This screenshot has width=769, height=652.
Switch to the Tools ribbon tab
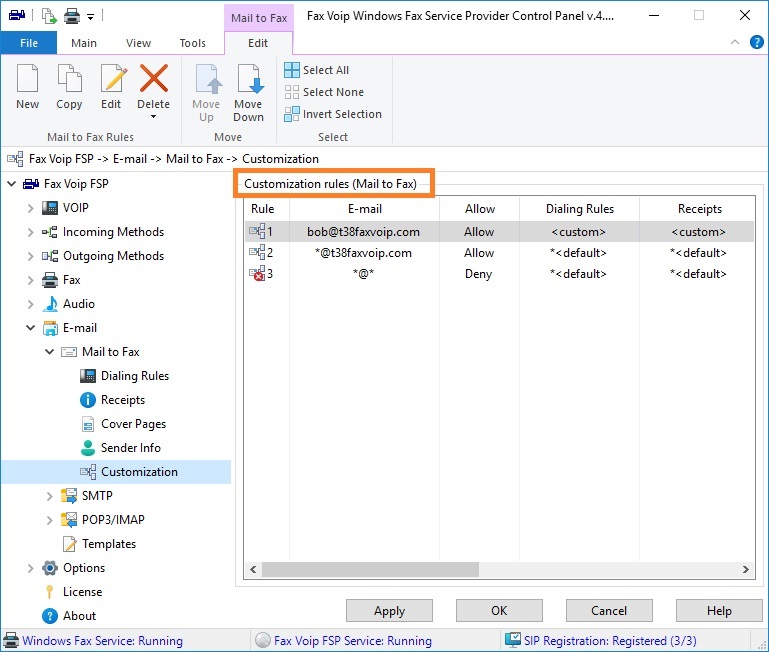[193, 43]
